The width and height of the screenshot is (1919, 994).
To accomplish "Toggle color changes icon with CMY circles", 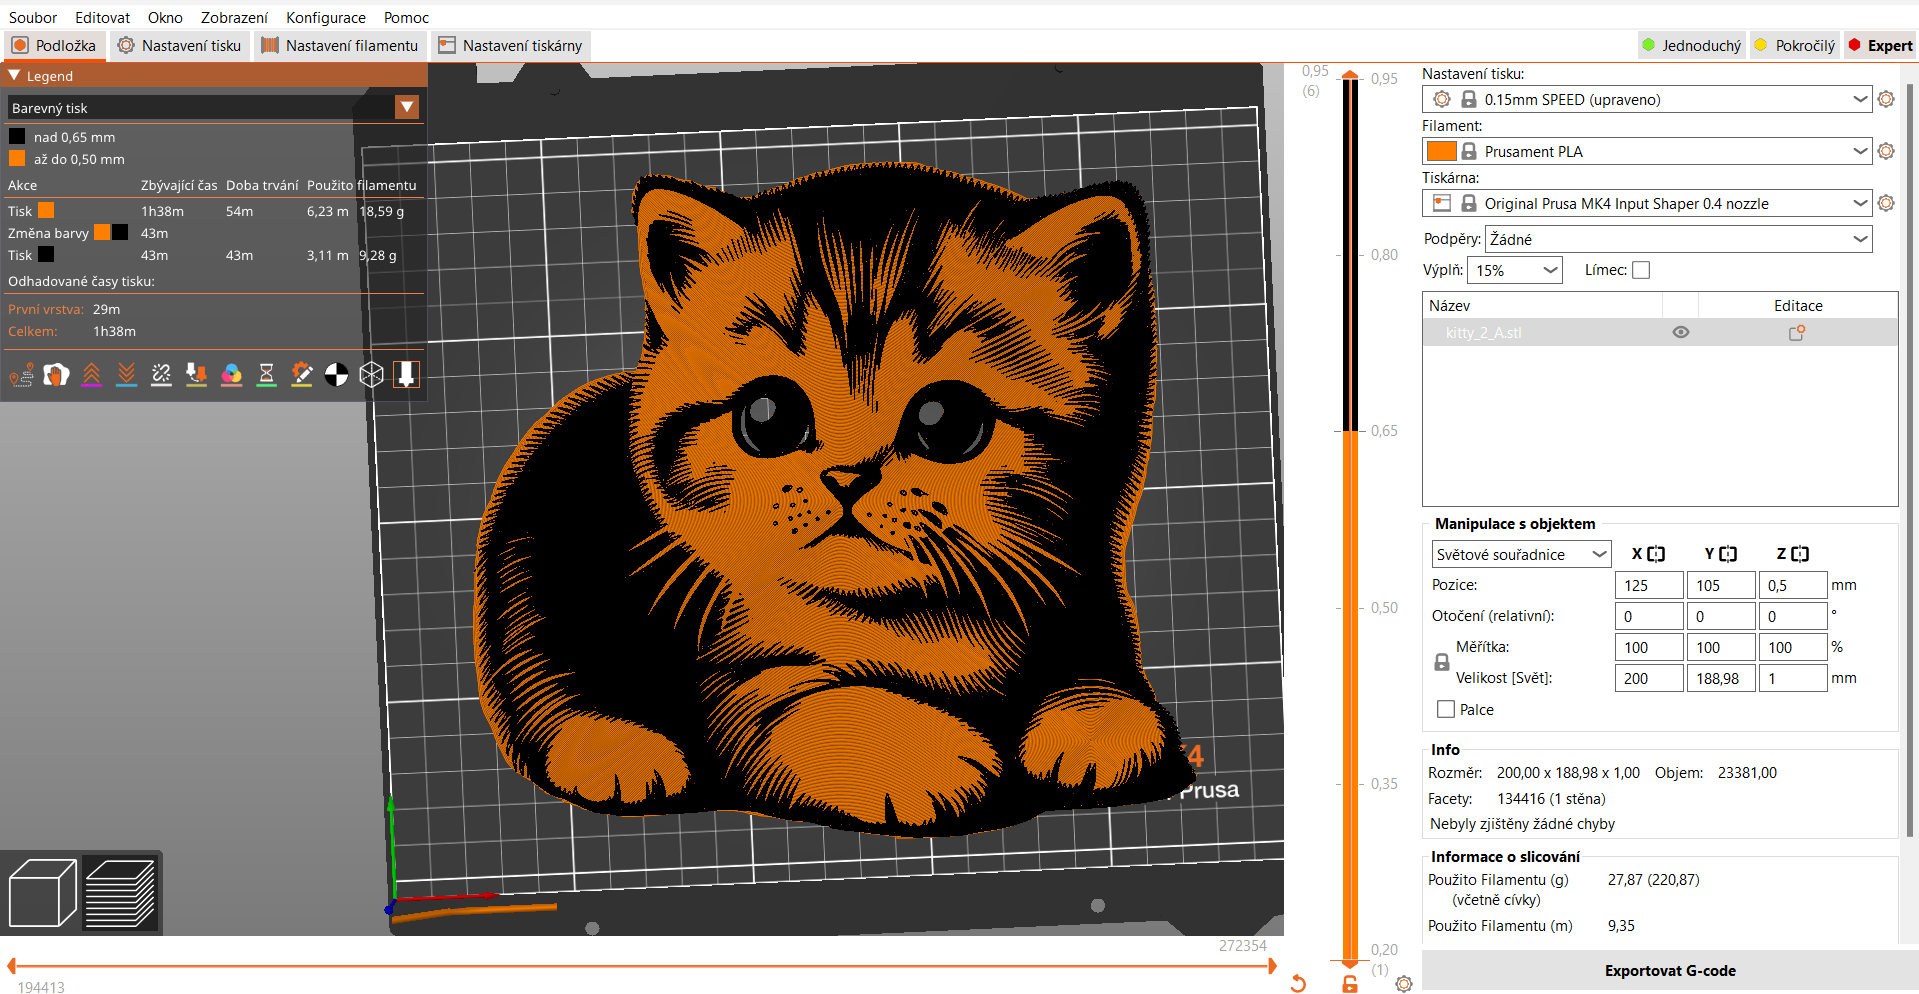I will coord(231,375).
